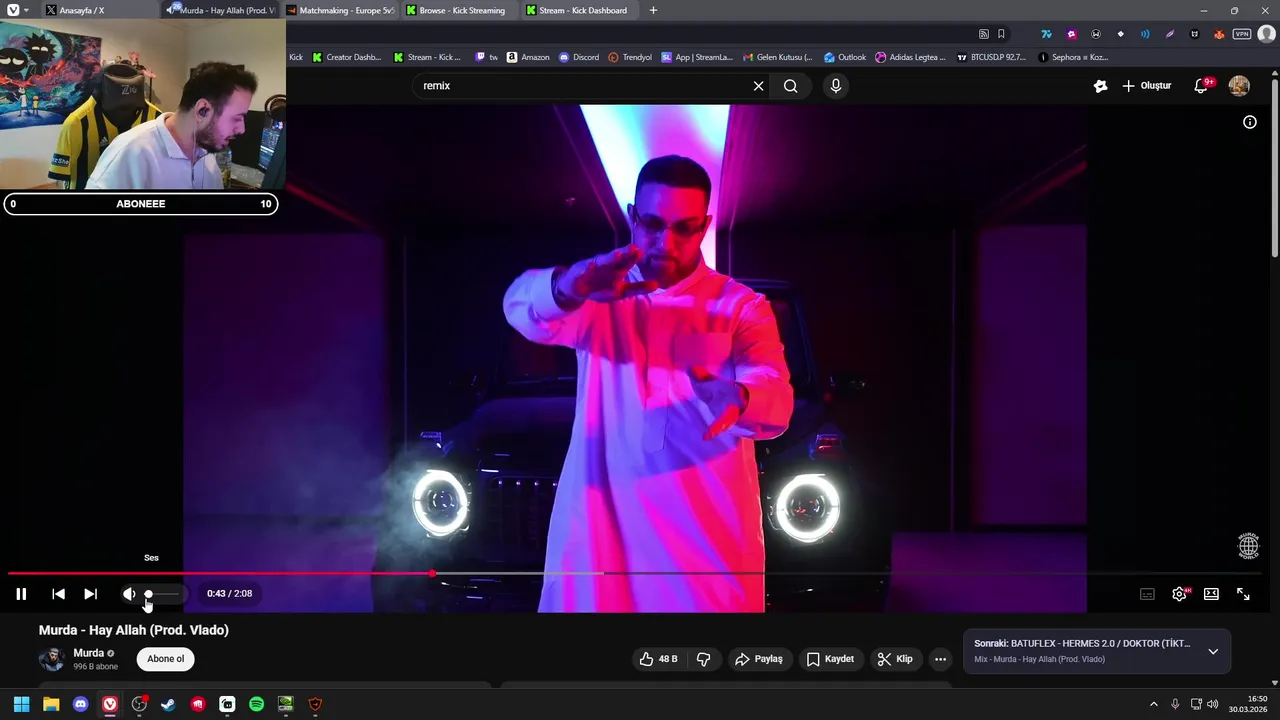Skip to next video
1280x720 pixels.
(x=90, y=594)
